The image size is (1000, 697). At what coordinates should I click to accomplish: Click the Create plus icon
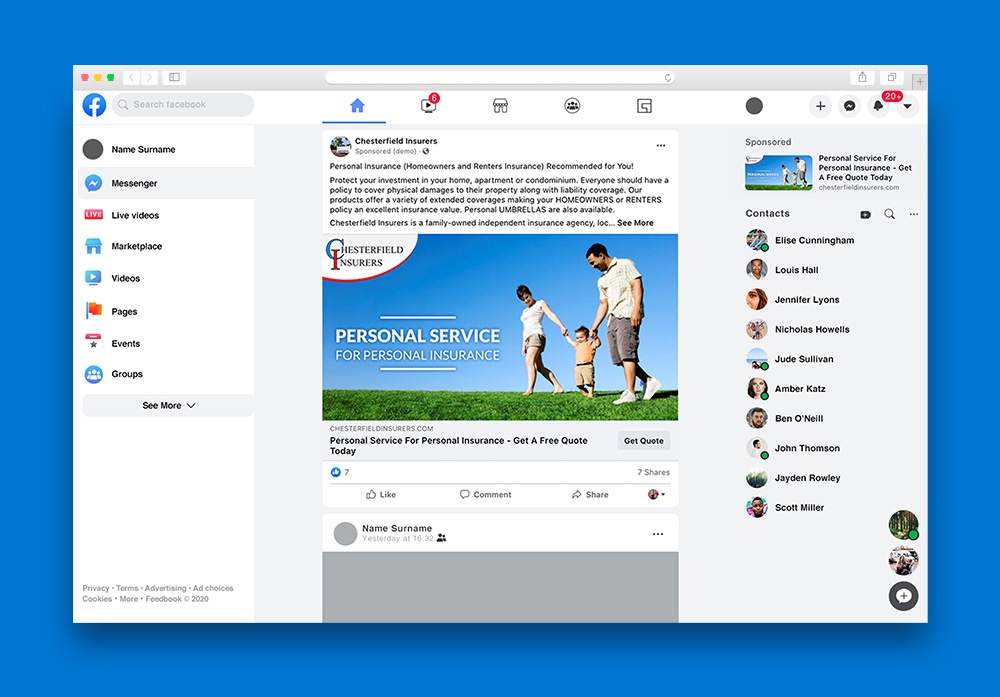pyautogui.click(x=821, y=106)
